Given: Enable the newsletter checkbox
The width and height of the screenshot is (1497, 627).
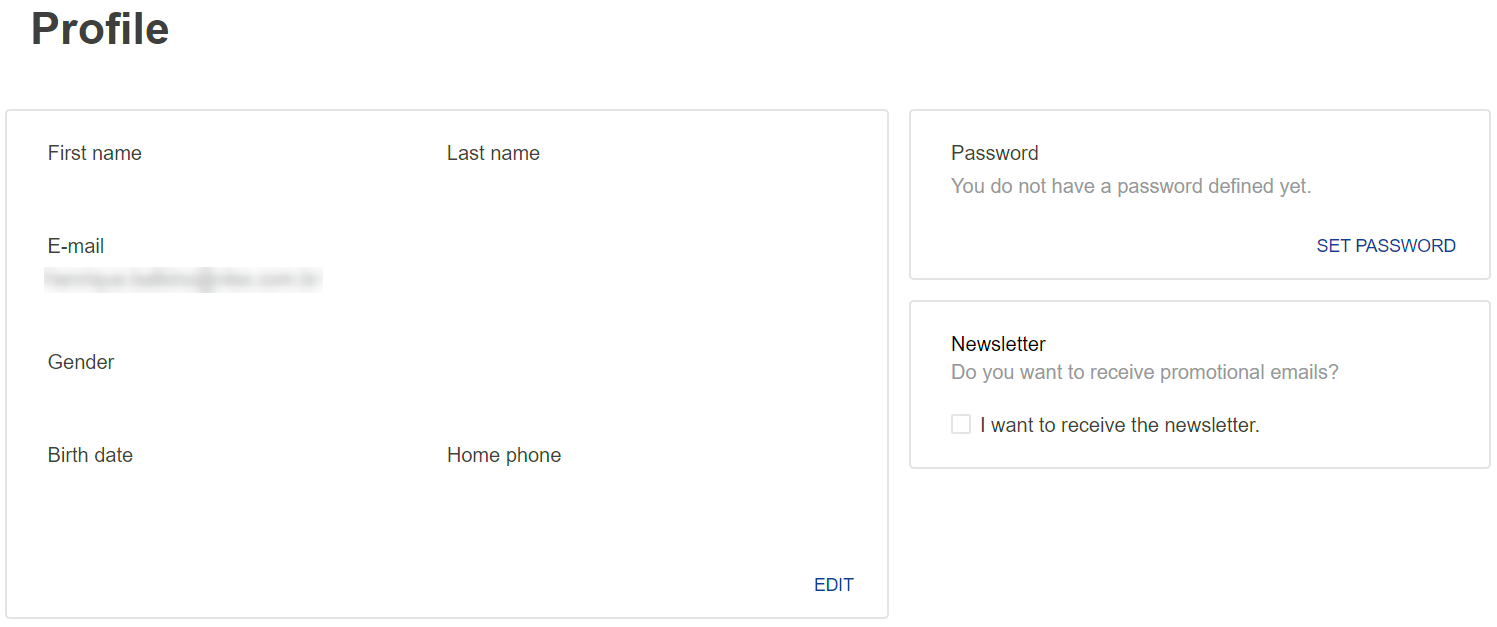Looking at the screenshot, I should 961,425.
